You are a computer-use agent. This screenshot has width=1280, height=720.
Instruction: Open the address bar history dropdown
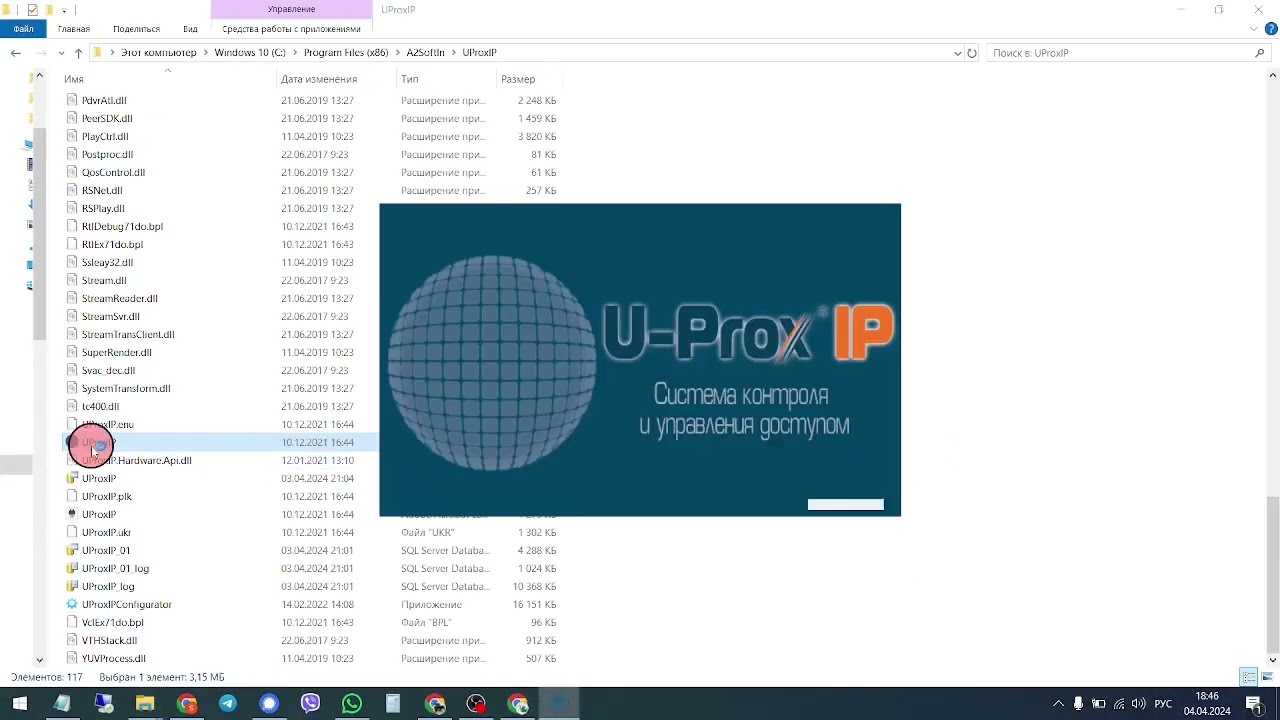958,53
